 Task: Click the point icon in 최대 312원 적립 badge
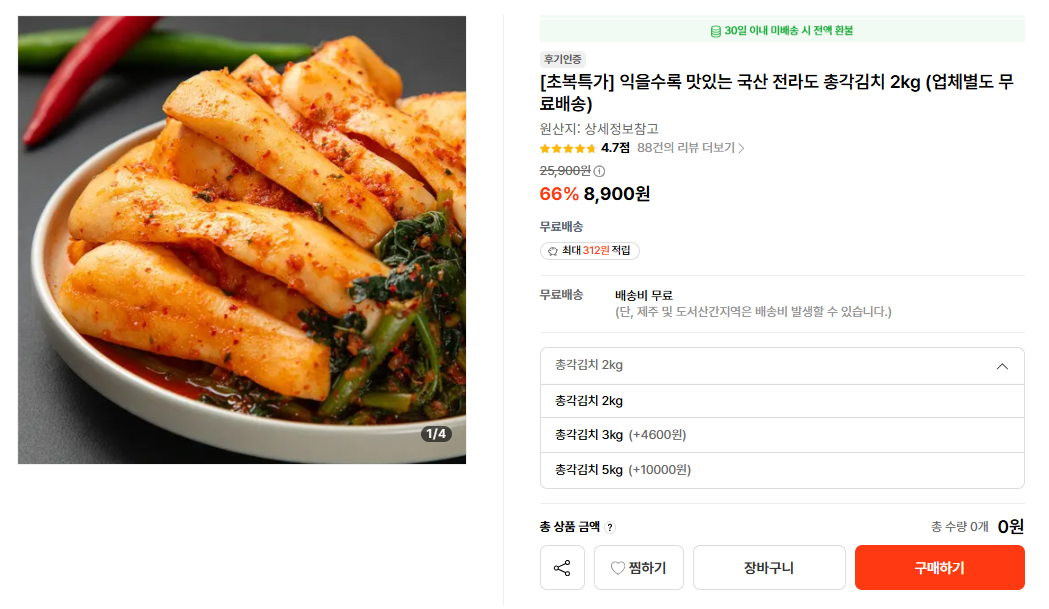pos(553,251)
